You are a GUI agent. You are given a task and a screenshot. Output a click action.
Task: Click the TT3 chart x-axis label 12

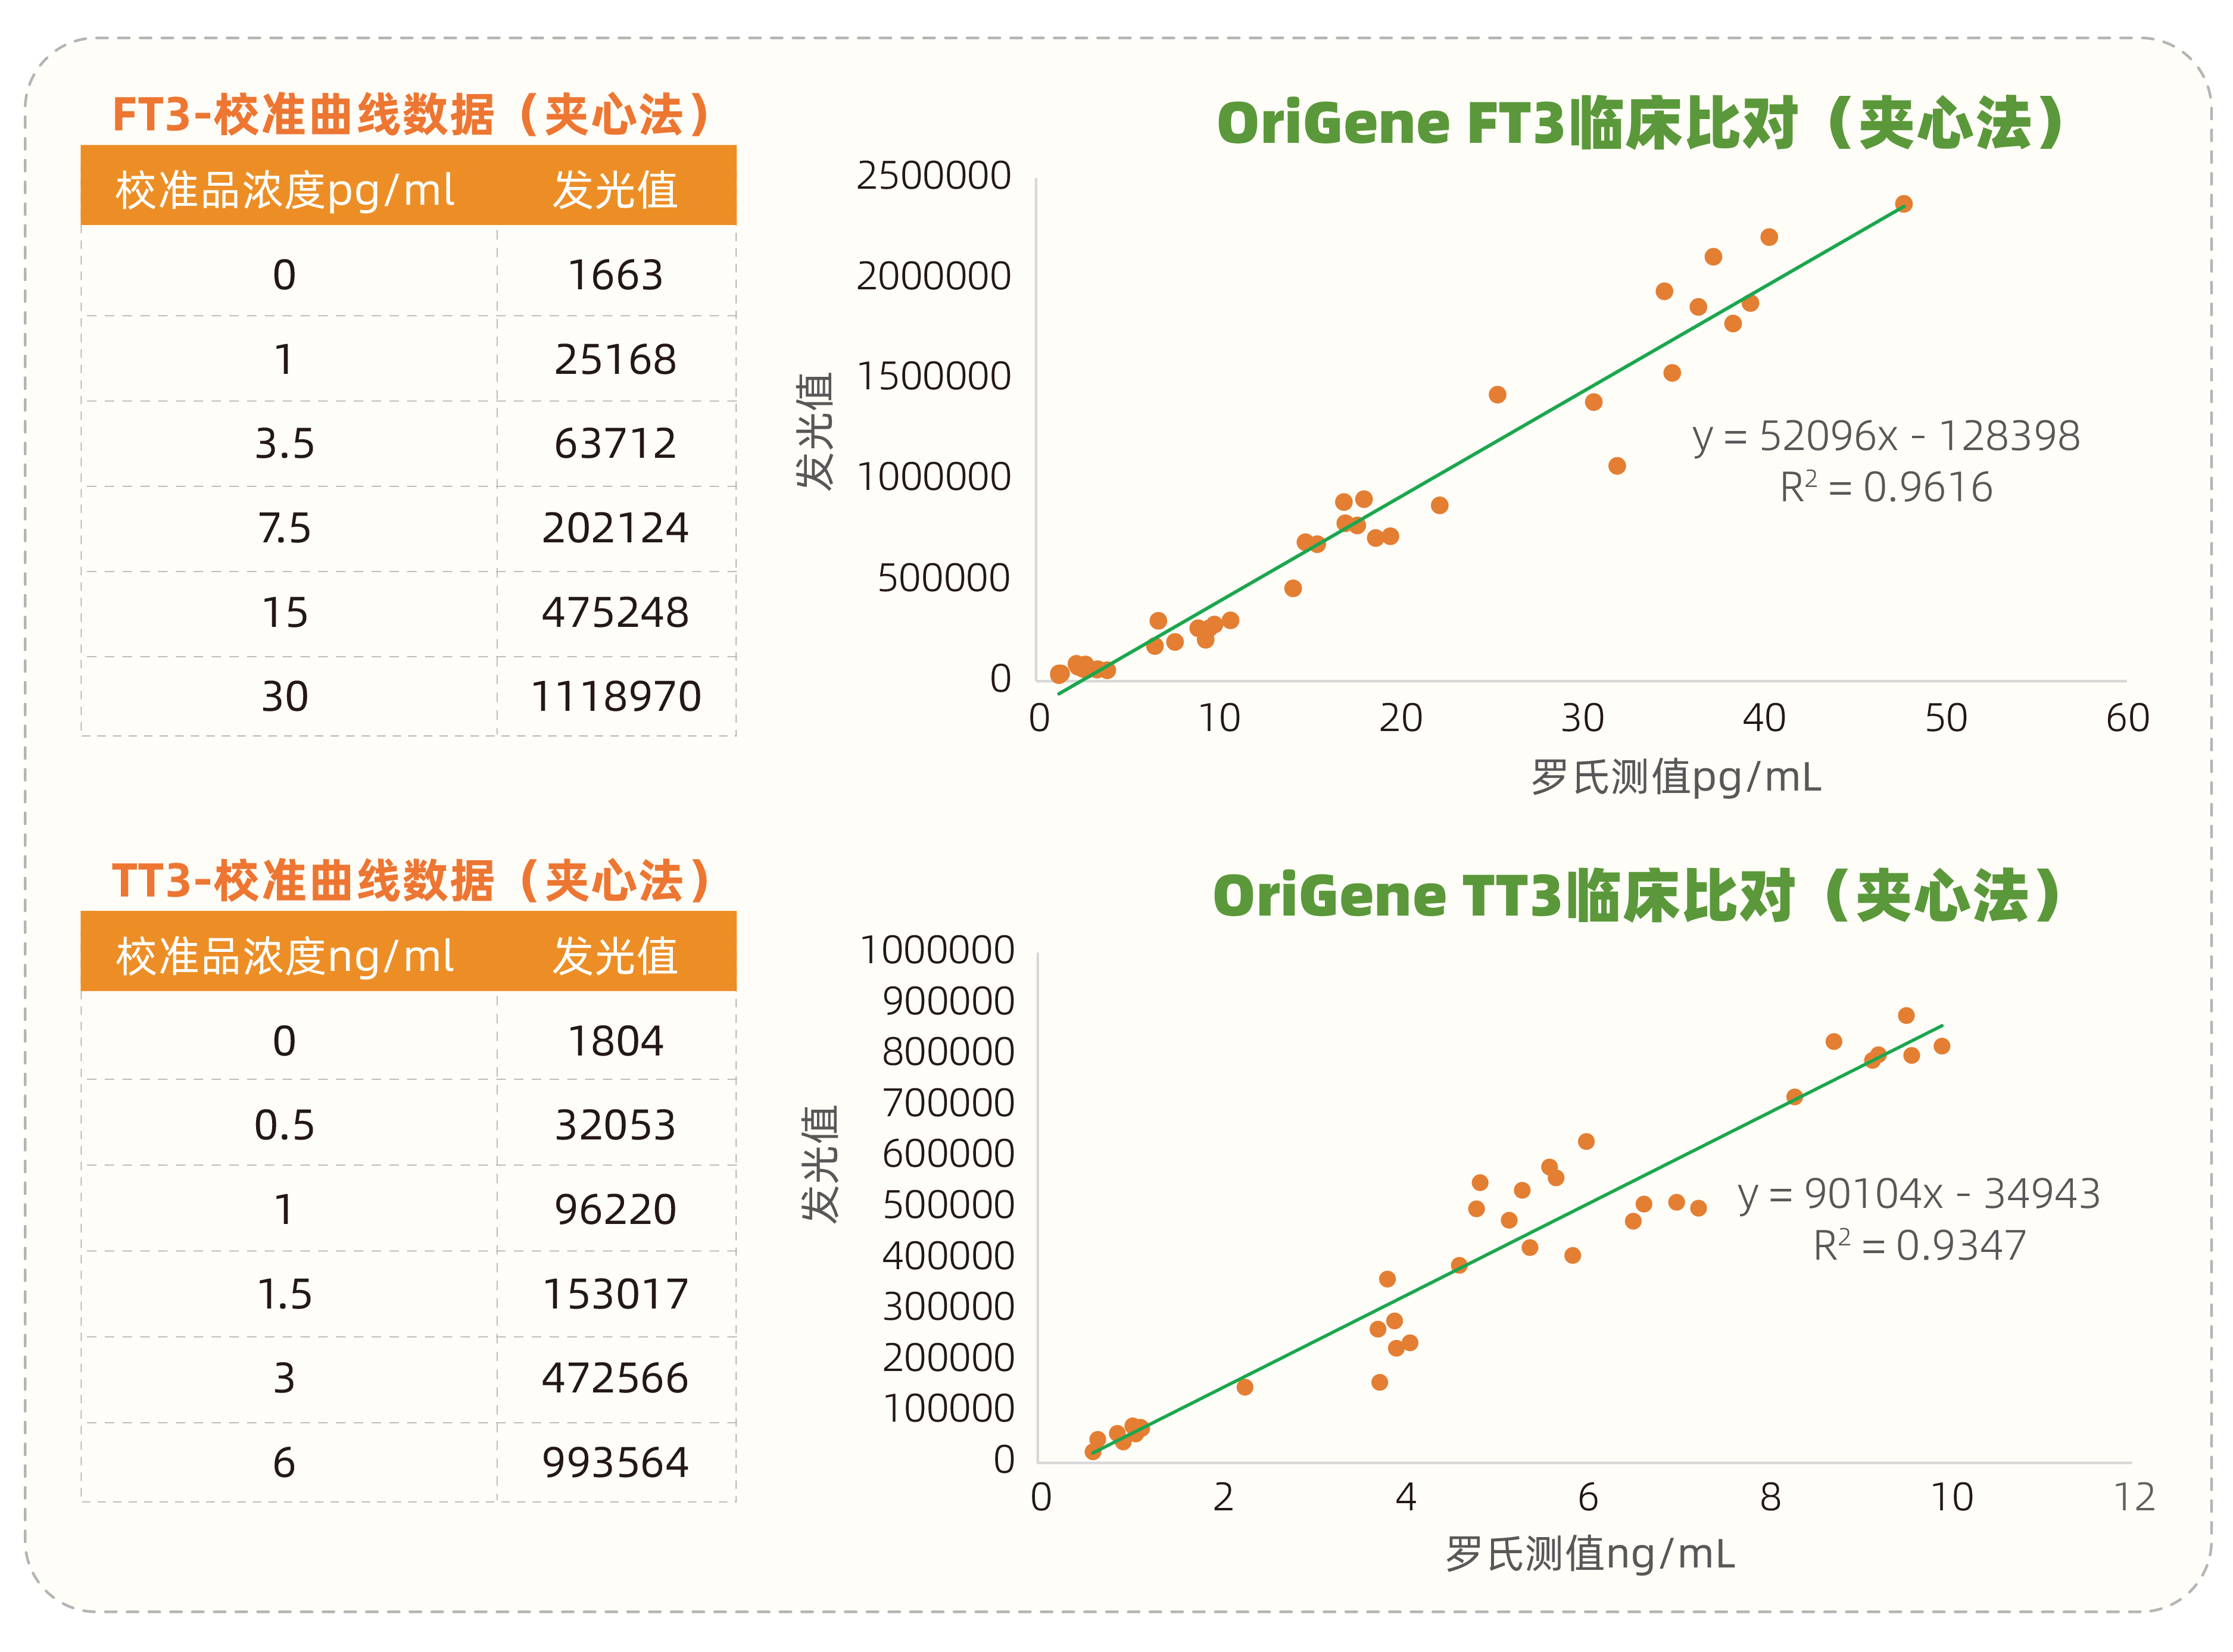coord(2134,1497)
